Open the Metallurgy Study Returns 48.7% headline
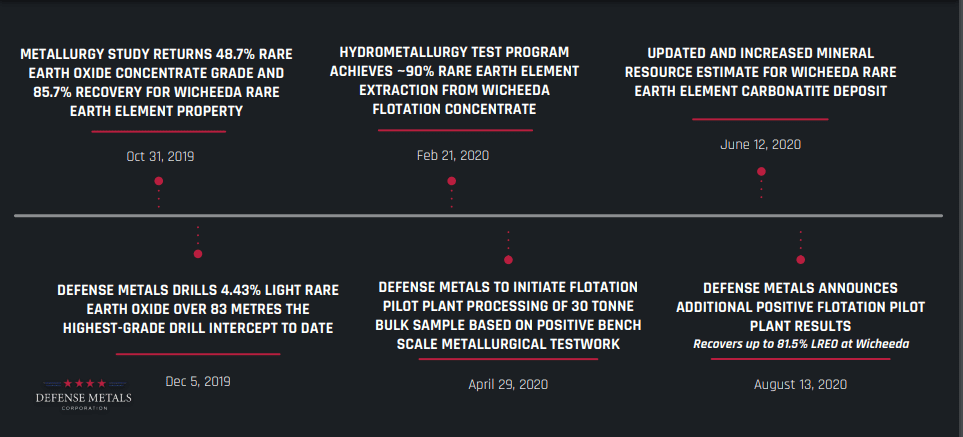The height and width of the screenshot is (437, 963). [157, 83]
